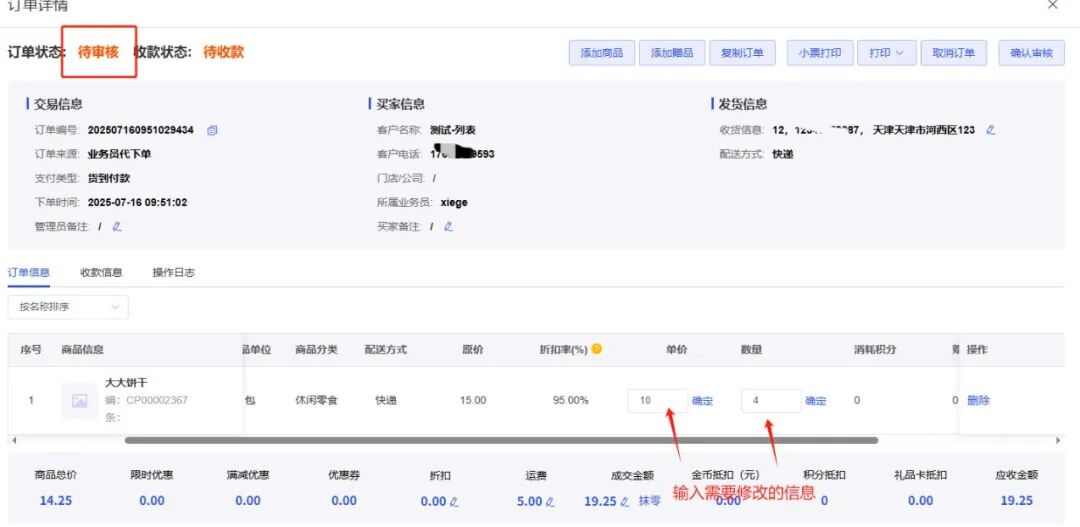Screen dimensions: 1080x527
Task: Click the 待审核 order status text
Action: 98,52
